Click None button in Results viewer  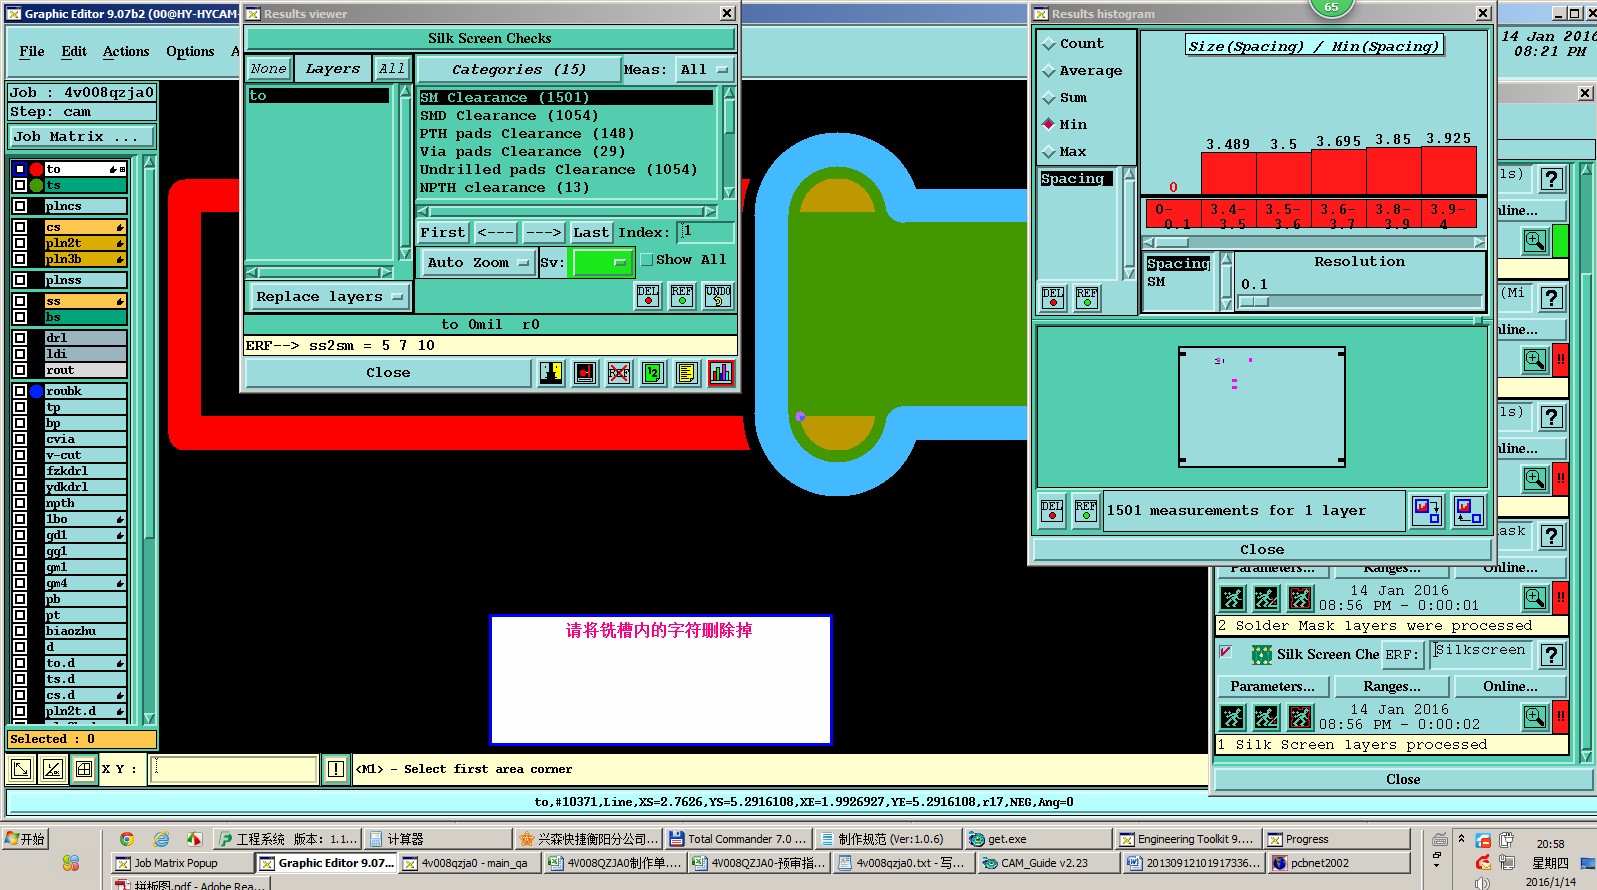coord(268,69)
